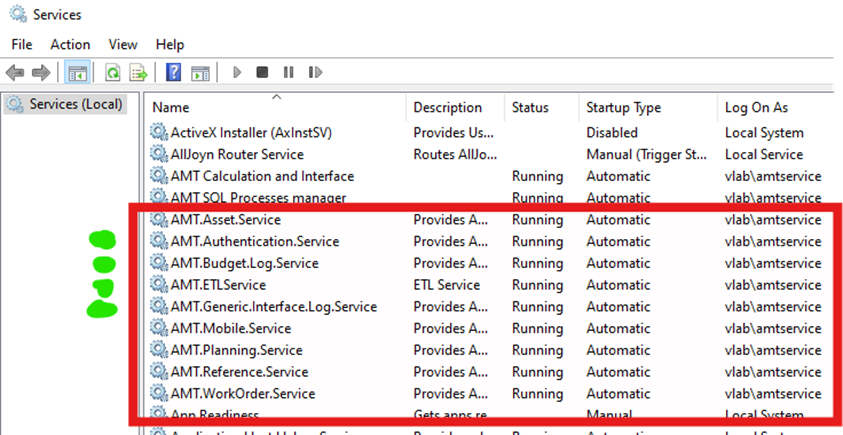Toggle the Show/Hide Action Pane icon
This screenshot has width=843, height=435.
pos(200,73)
